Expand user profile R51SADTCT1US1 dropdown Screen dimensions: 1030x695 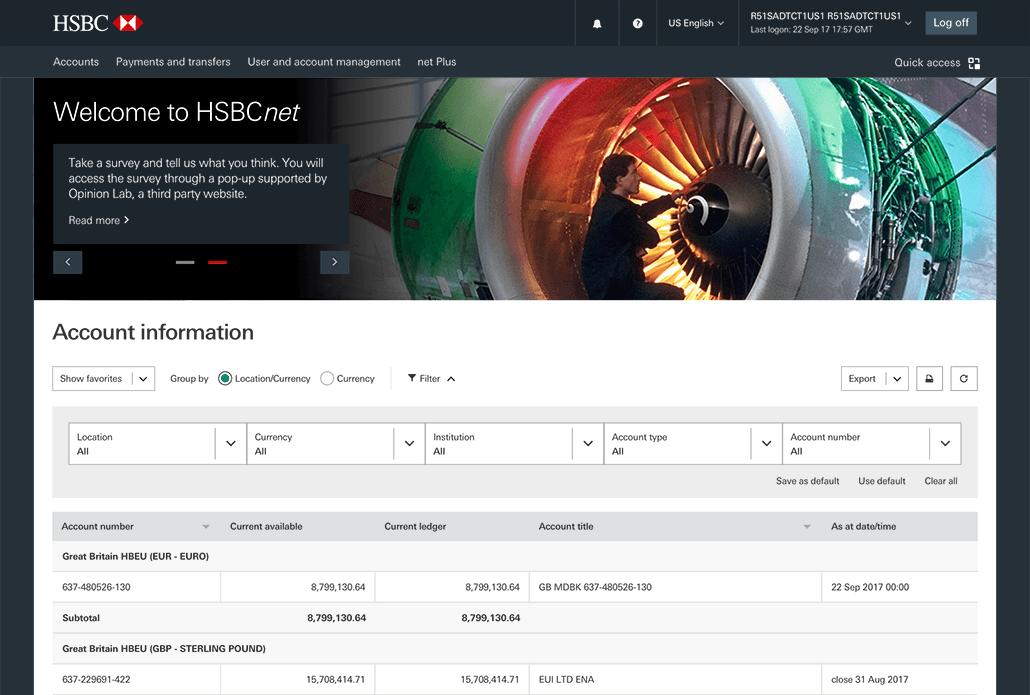point(908,23)
